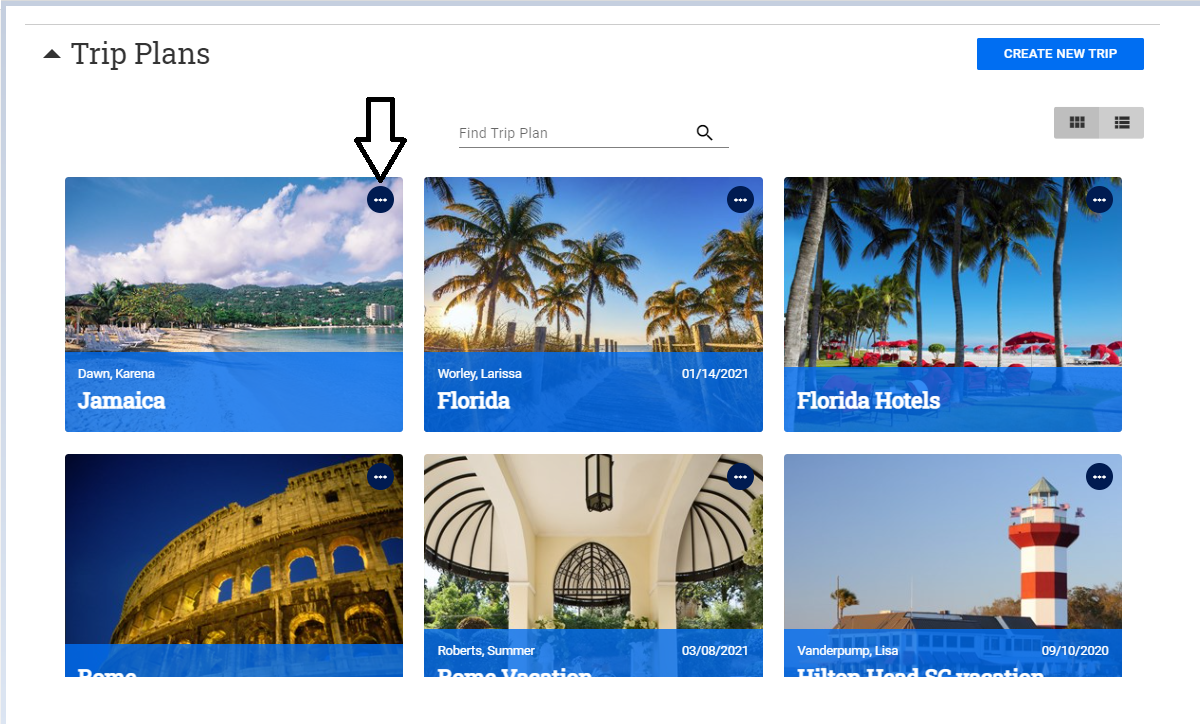Open the Florida card three-dot menu
Screen dimensions: 1200x724
[740, 200]
